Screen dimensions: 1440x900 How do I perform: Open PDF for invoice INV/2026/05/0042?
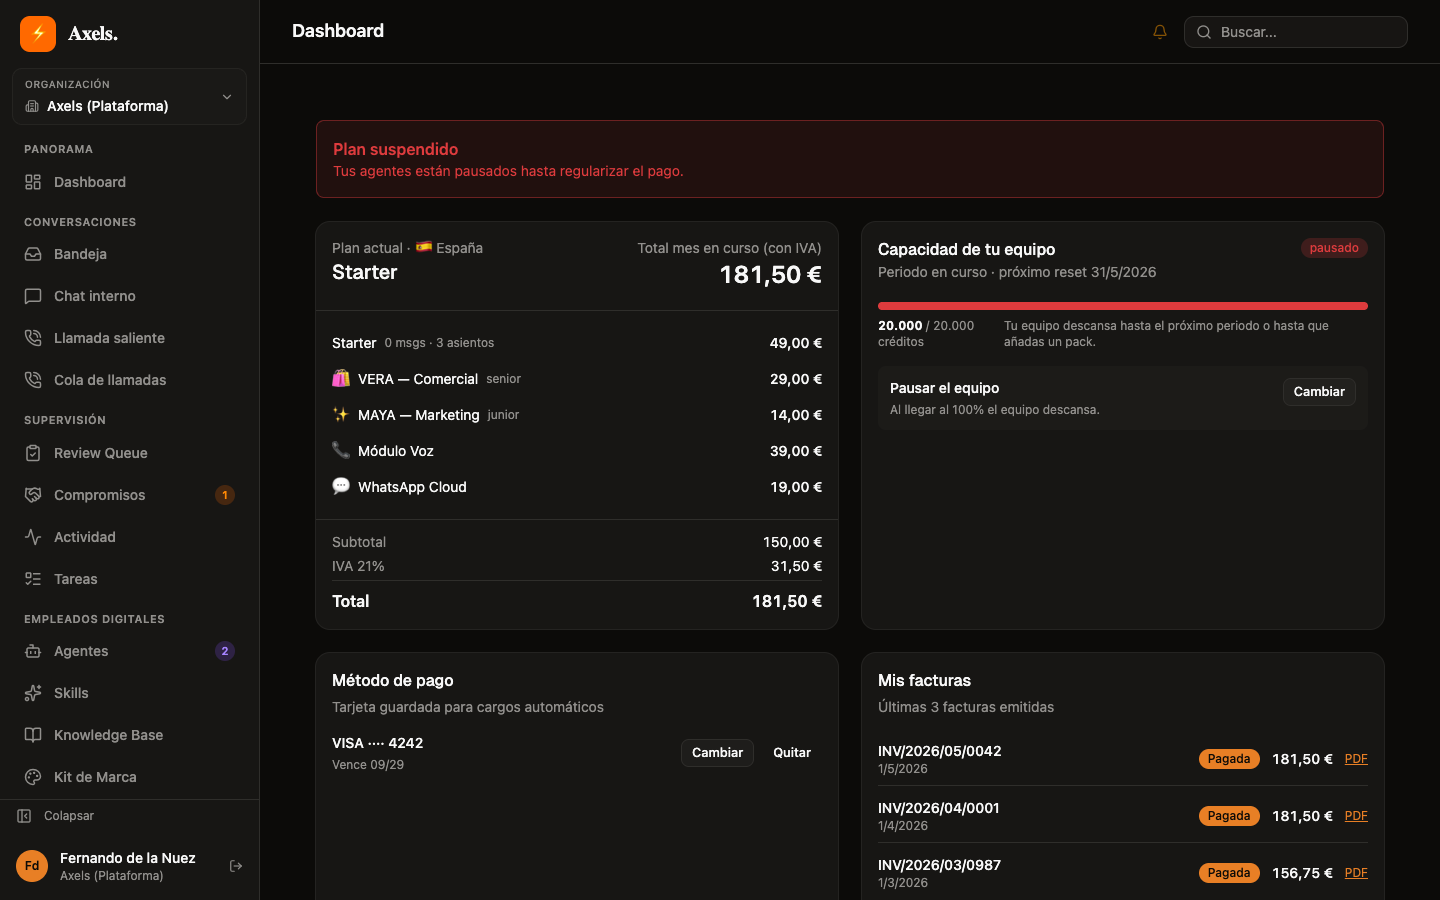point(1356,759)
